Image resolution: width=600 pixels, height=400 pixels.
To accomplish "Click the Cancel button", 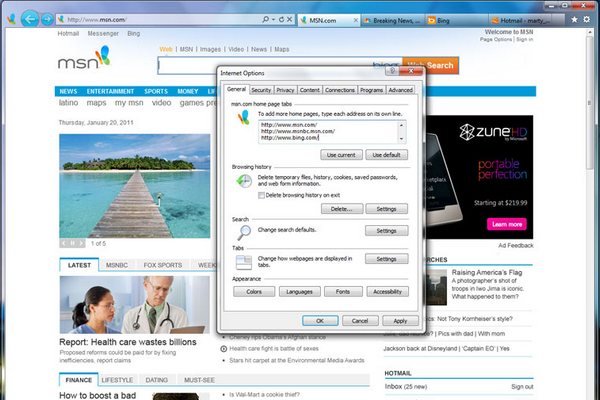I will coord(360,321).
